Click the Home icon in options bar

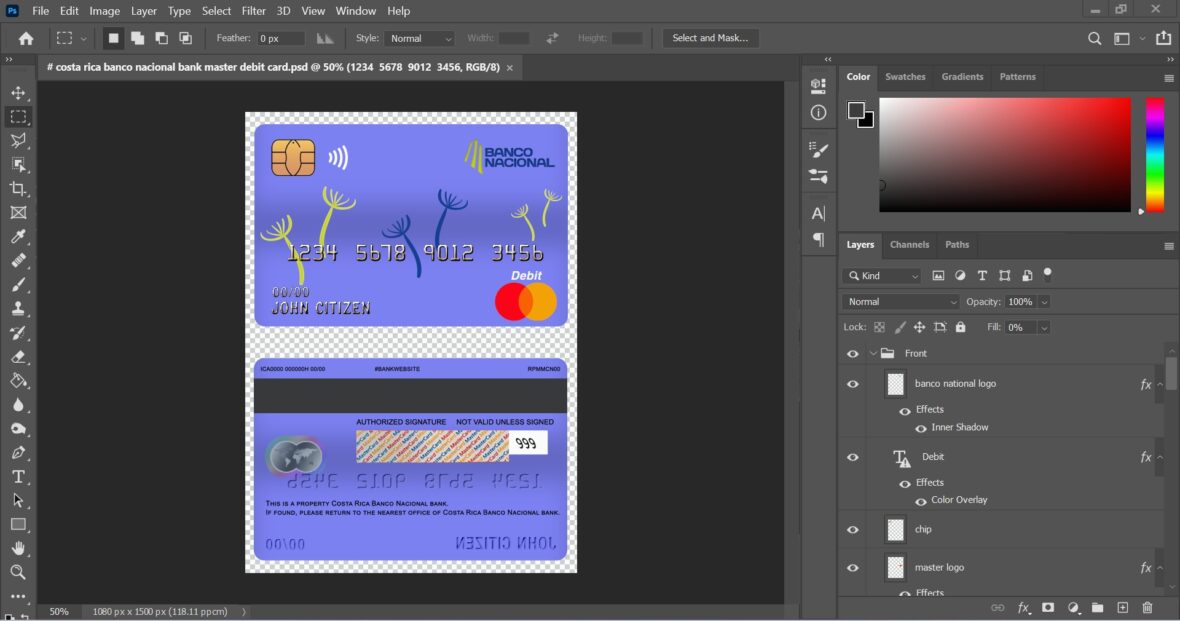(x=26, y=38)
